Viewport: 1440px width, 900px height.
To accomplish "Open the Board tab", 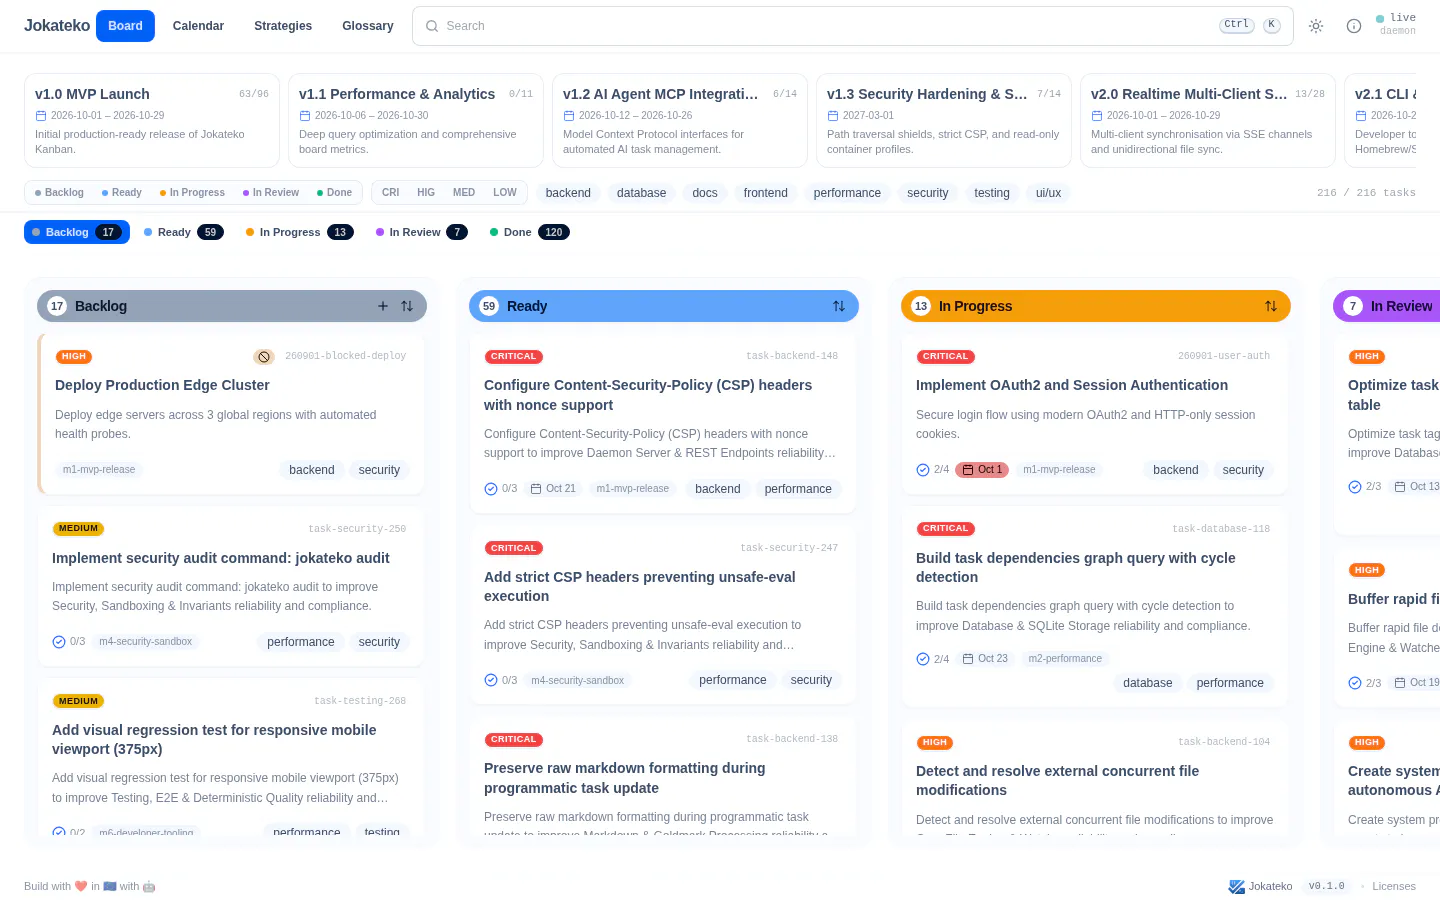I will point(125,26).
